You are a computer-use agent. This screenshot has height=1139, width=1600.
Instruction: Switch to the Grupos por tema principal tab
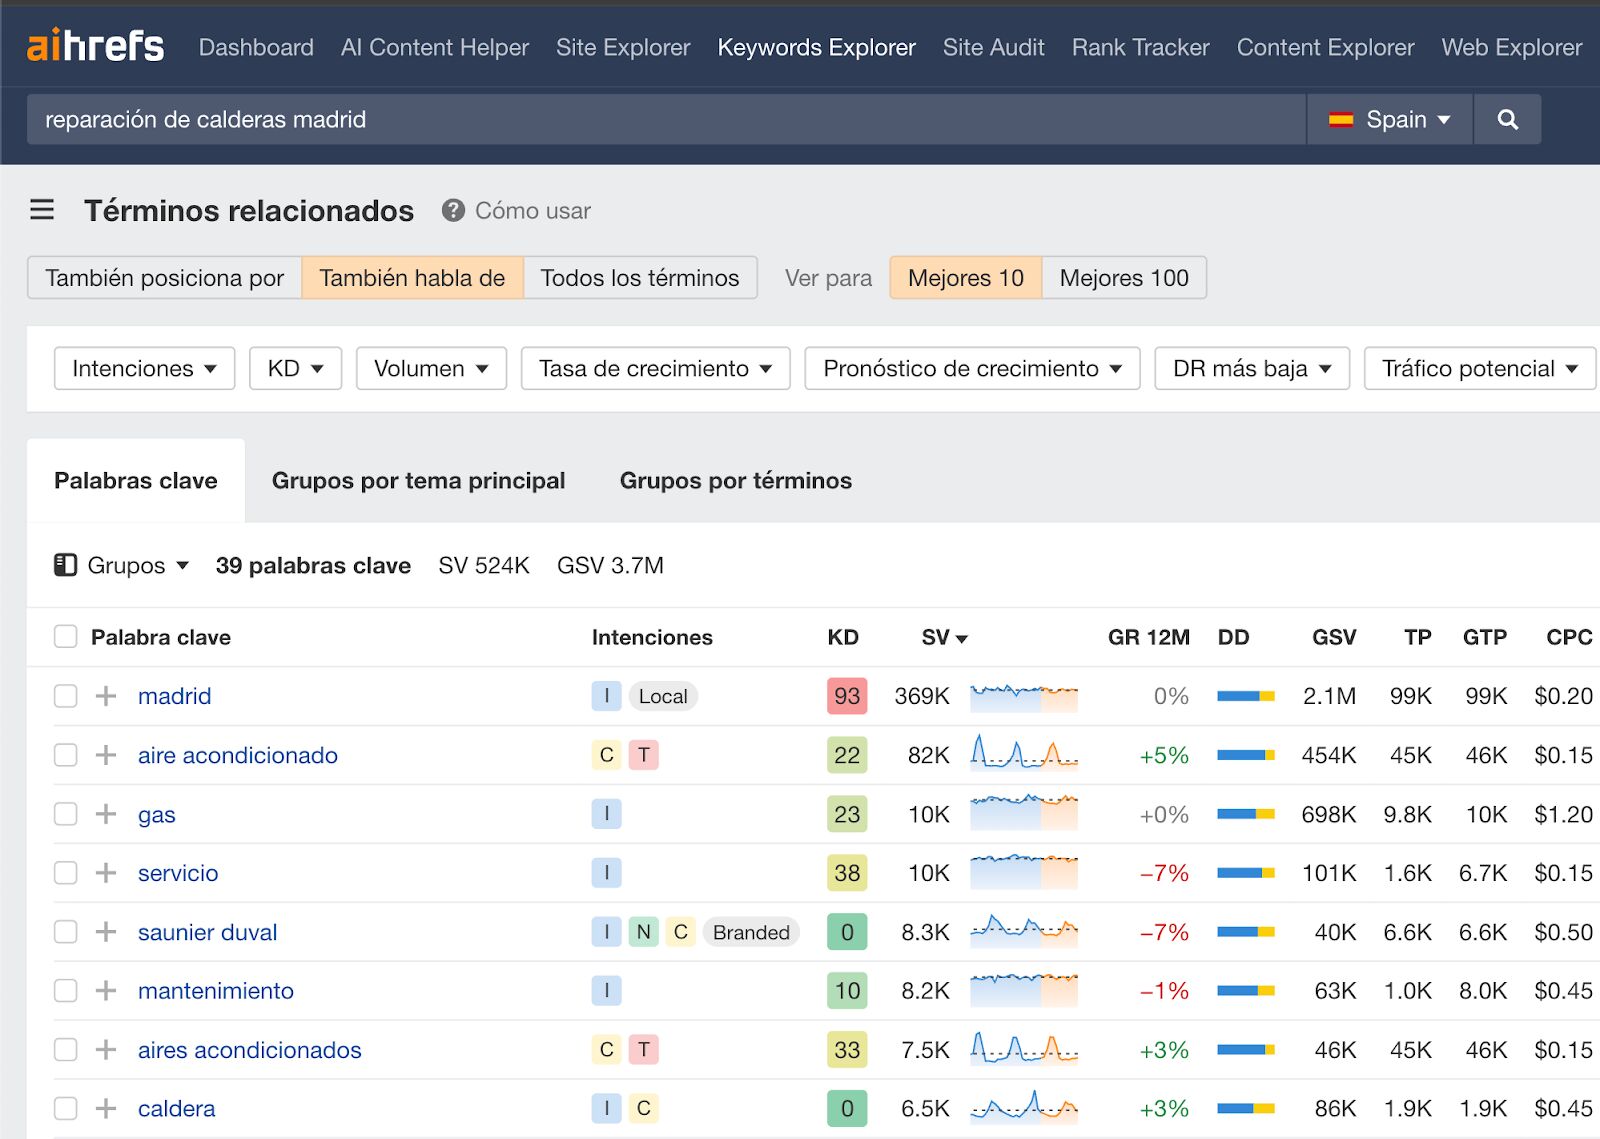point(418,480)
